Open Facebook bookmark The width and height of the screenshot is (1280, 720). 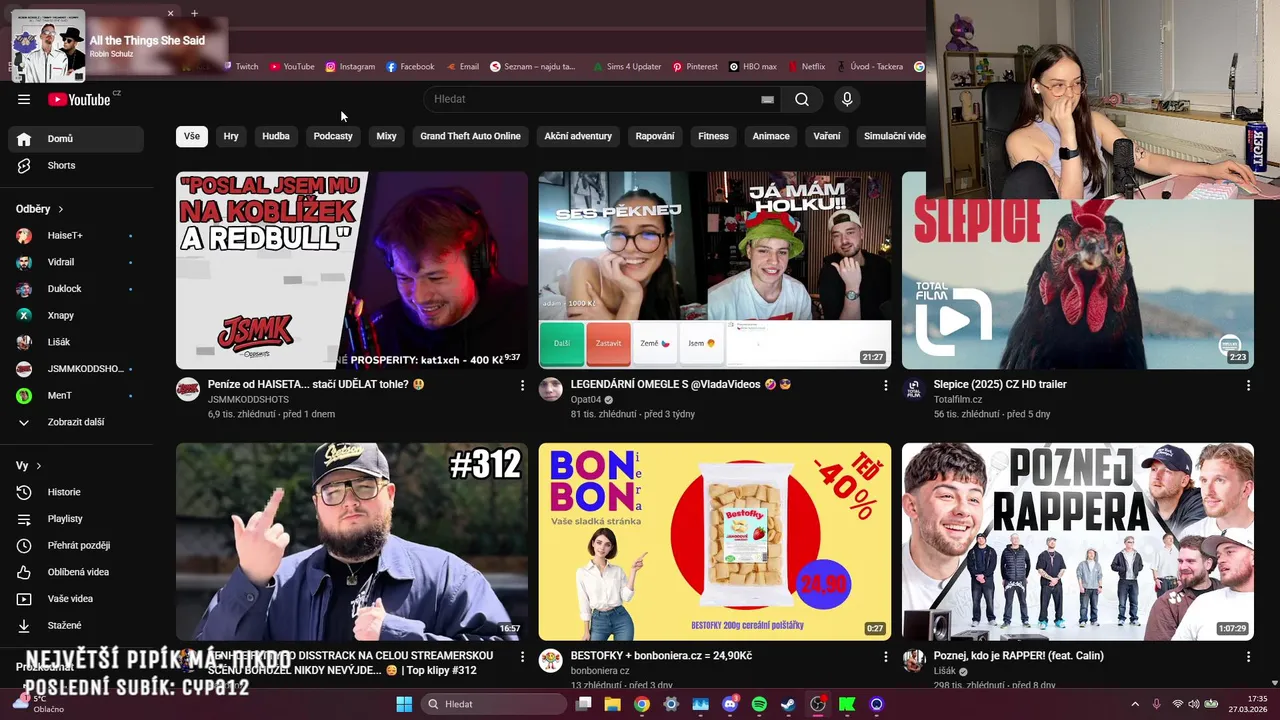point(410,67)
